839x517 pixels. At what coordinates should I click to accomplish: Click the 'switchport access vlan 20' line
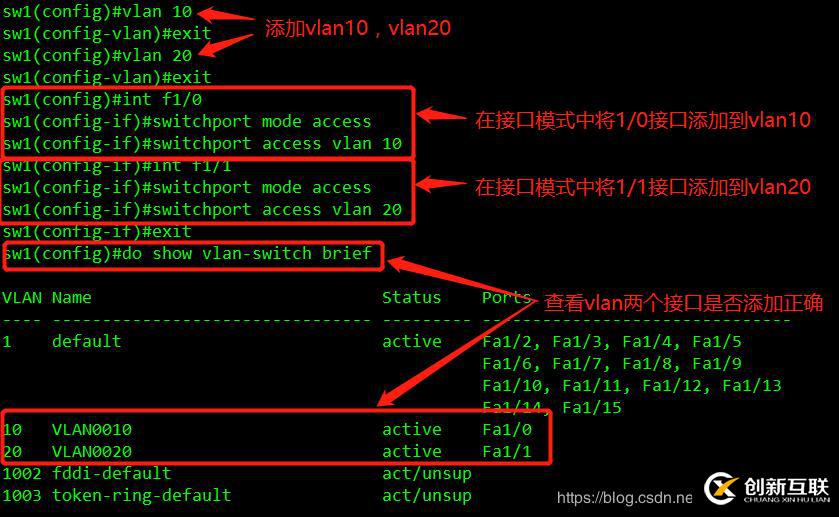click(x=202, y=209)
